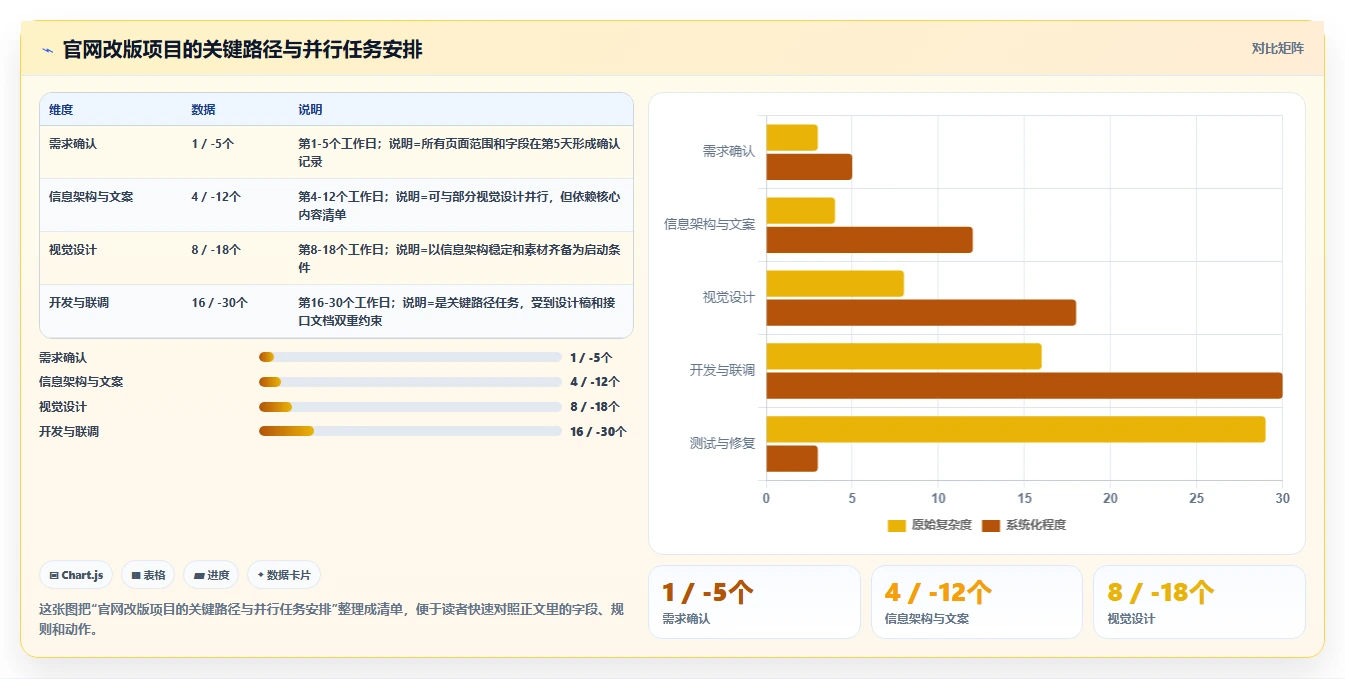This screenshot has height=679, width=1345.
Task: Click chart axis label 视觉设计
Action: click(x=729, y=298)
